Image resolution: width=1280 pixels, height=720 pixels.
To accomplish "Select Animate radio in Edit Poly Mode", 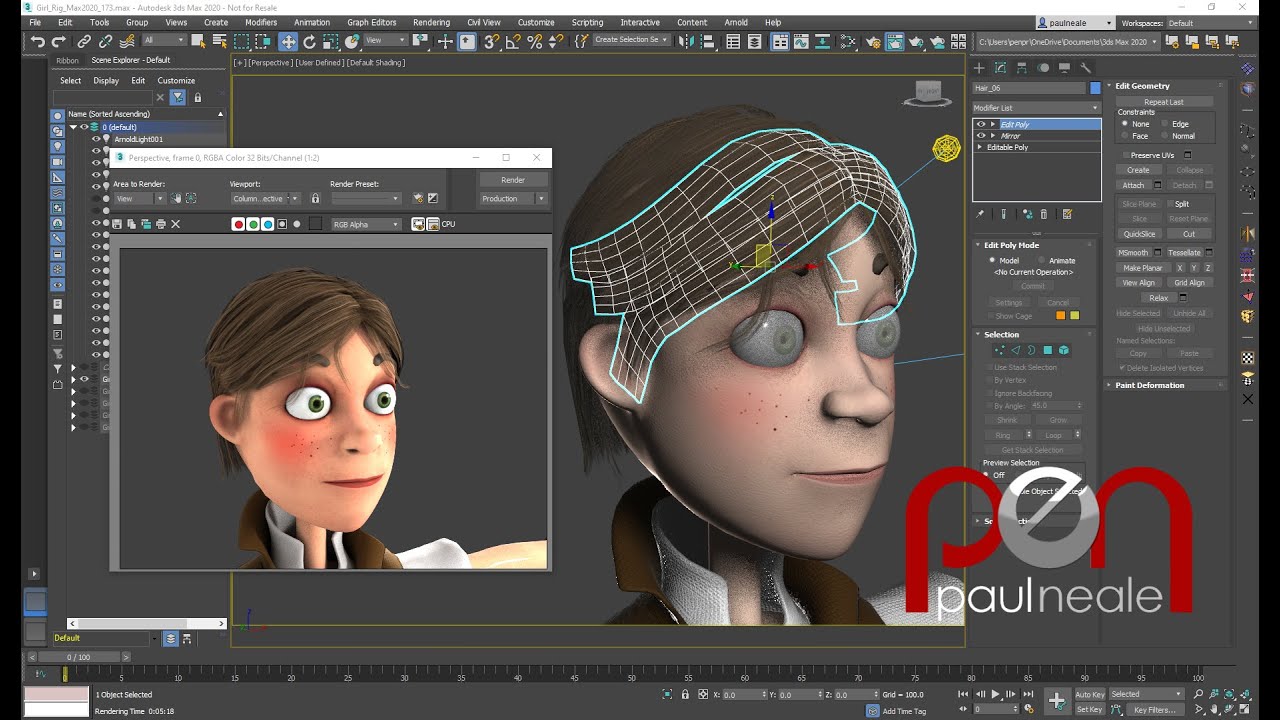I will click(1041, 260).
